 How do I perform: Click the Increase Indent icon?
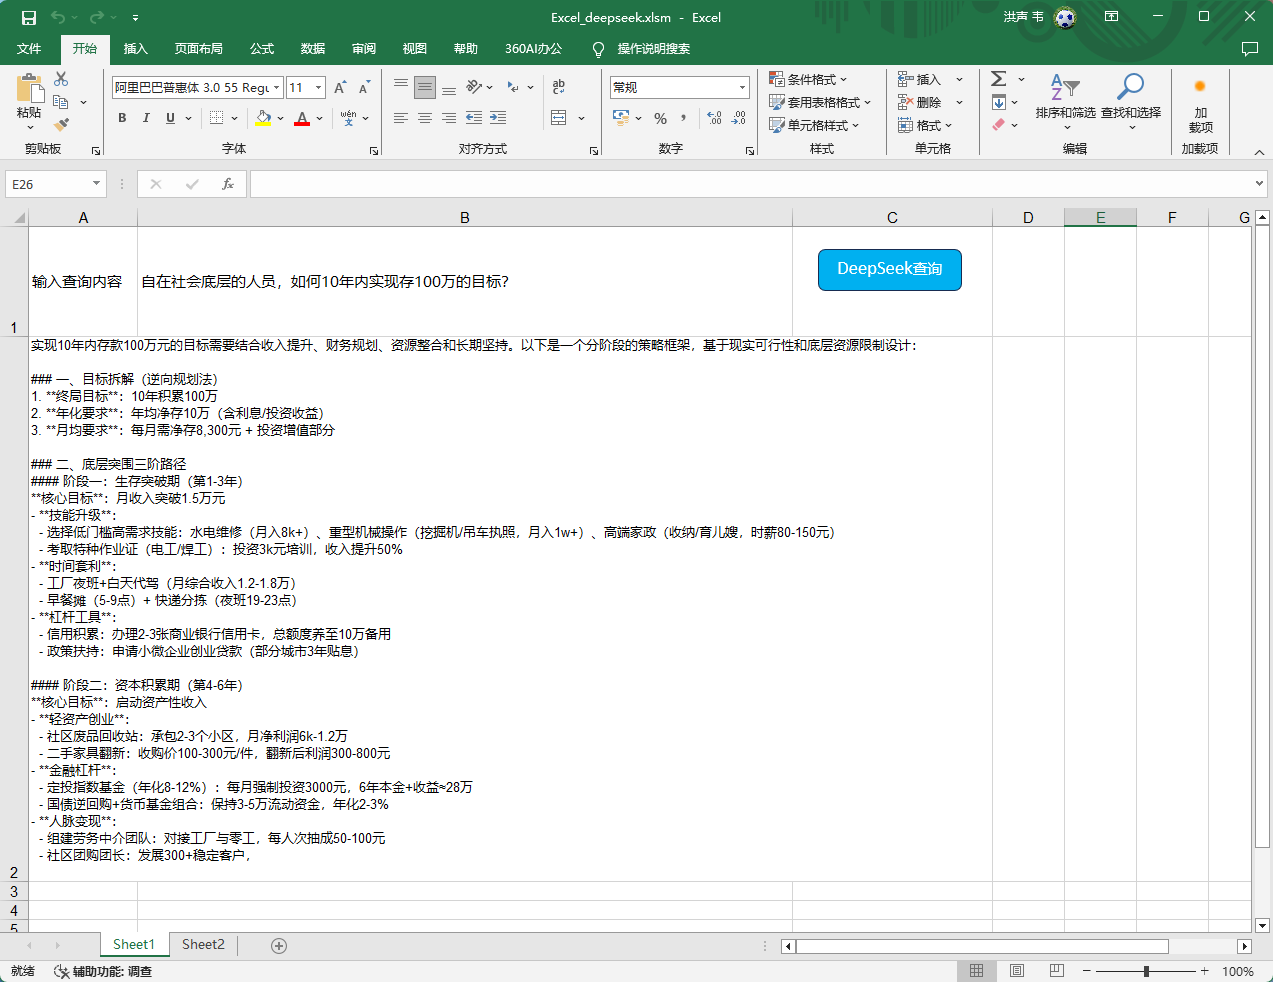click(498, 118)
